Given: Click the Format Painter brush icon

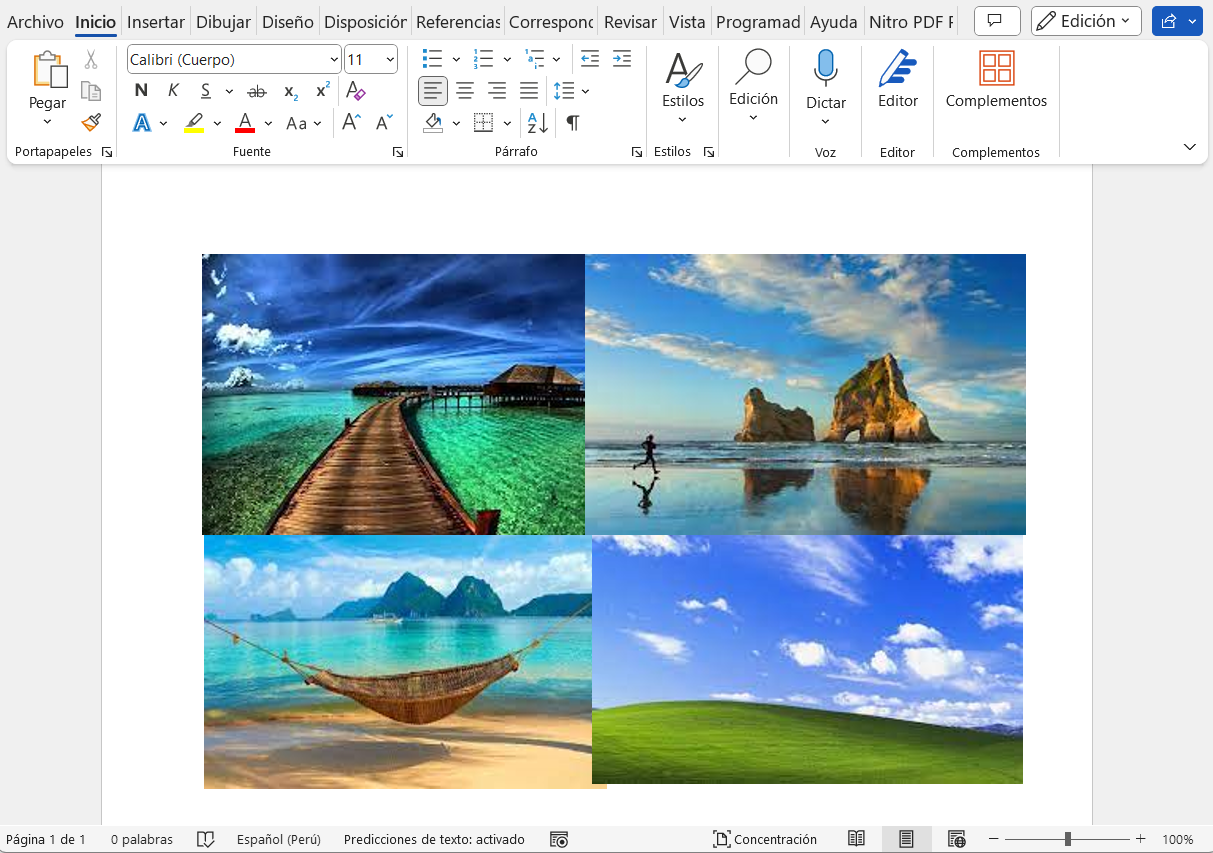Looking at the screenshot, I should (91, 122).
